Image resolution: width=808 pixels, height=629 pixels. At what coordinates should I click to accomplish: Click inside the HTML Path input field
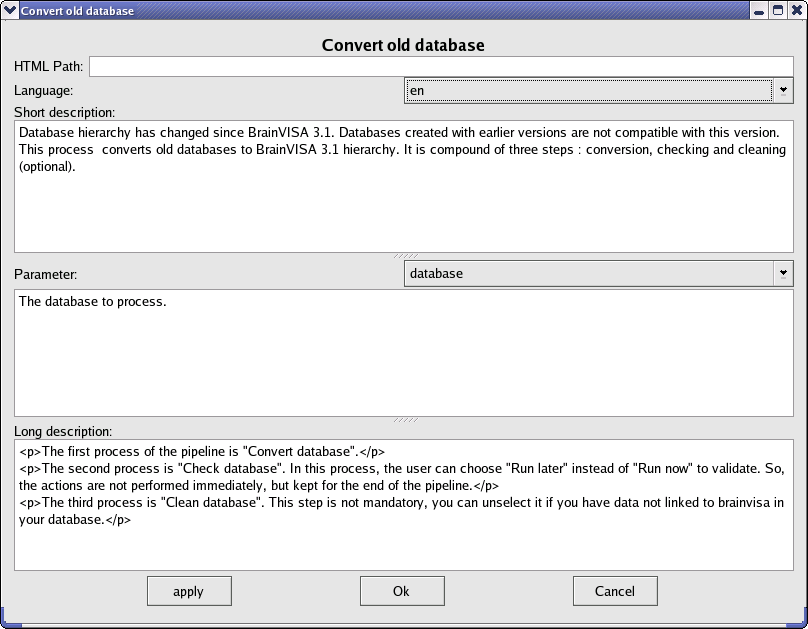[x=440, y=66]
